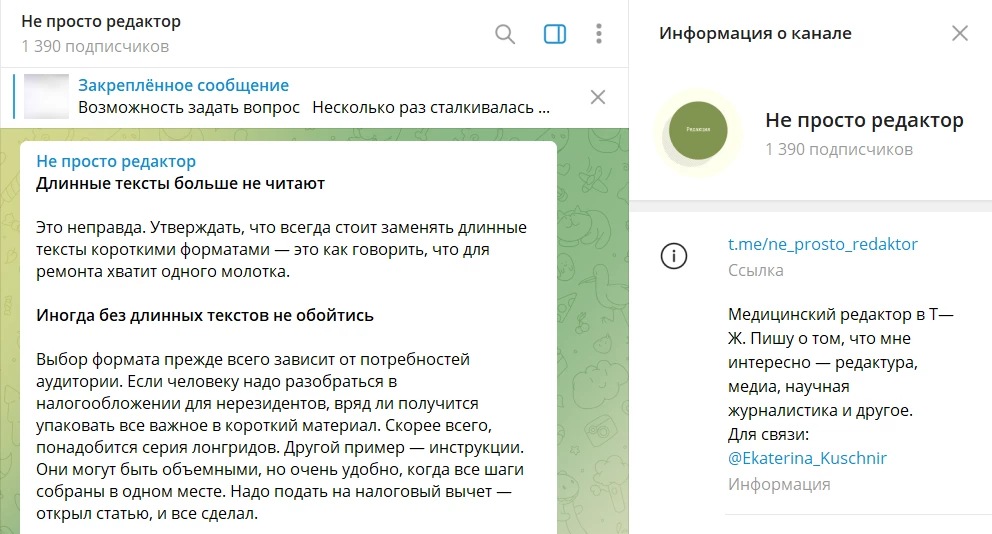The height and width of the screenshot is (534, 992).
Task: Click the info circle icon beside the link
Action: click(x=674, y=256)
